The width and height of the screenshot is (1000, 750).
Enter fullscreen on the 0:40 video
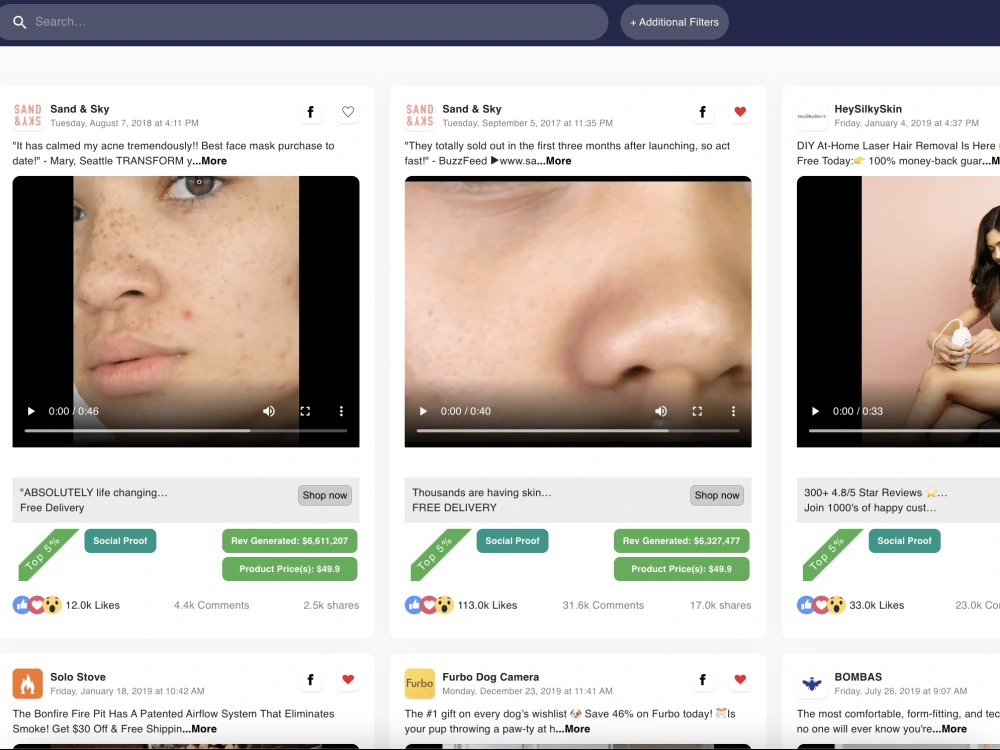698,411
